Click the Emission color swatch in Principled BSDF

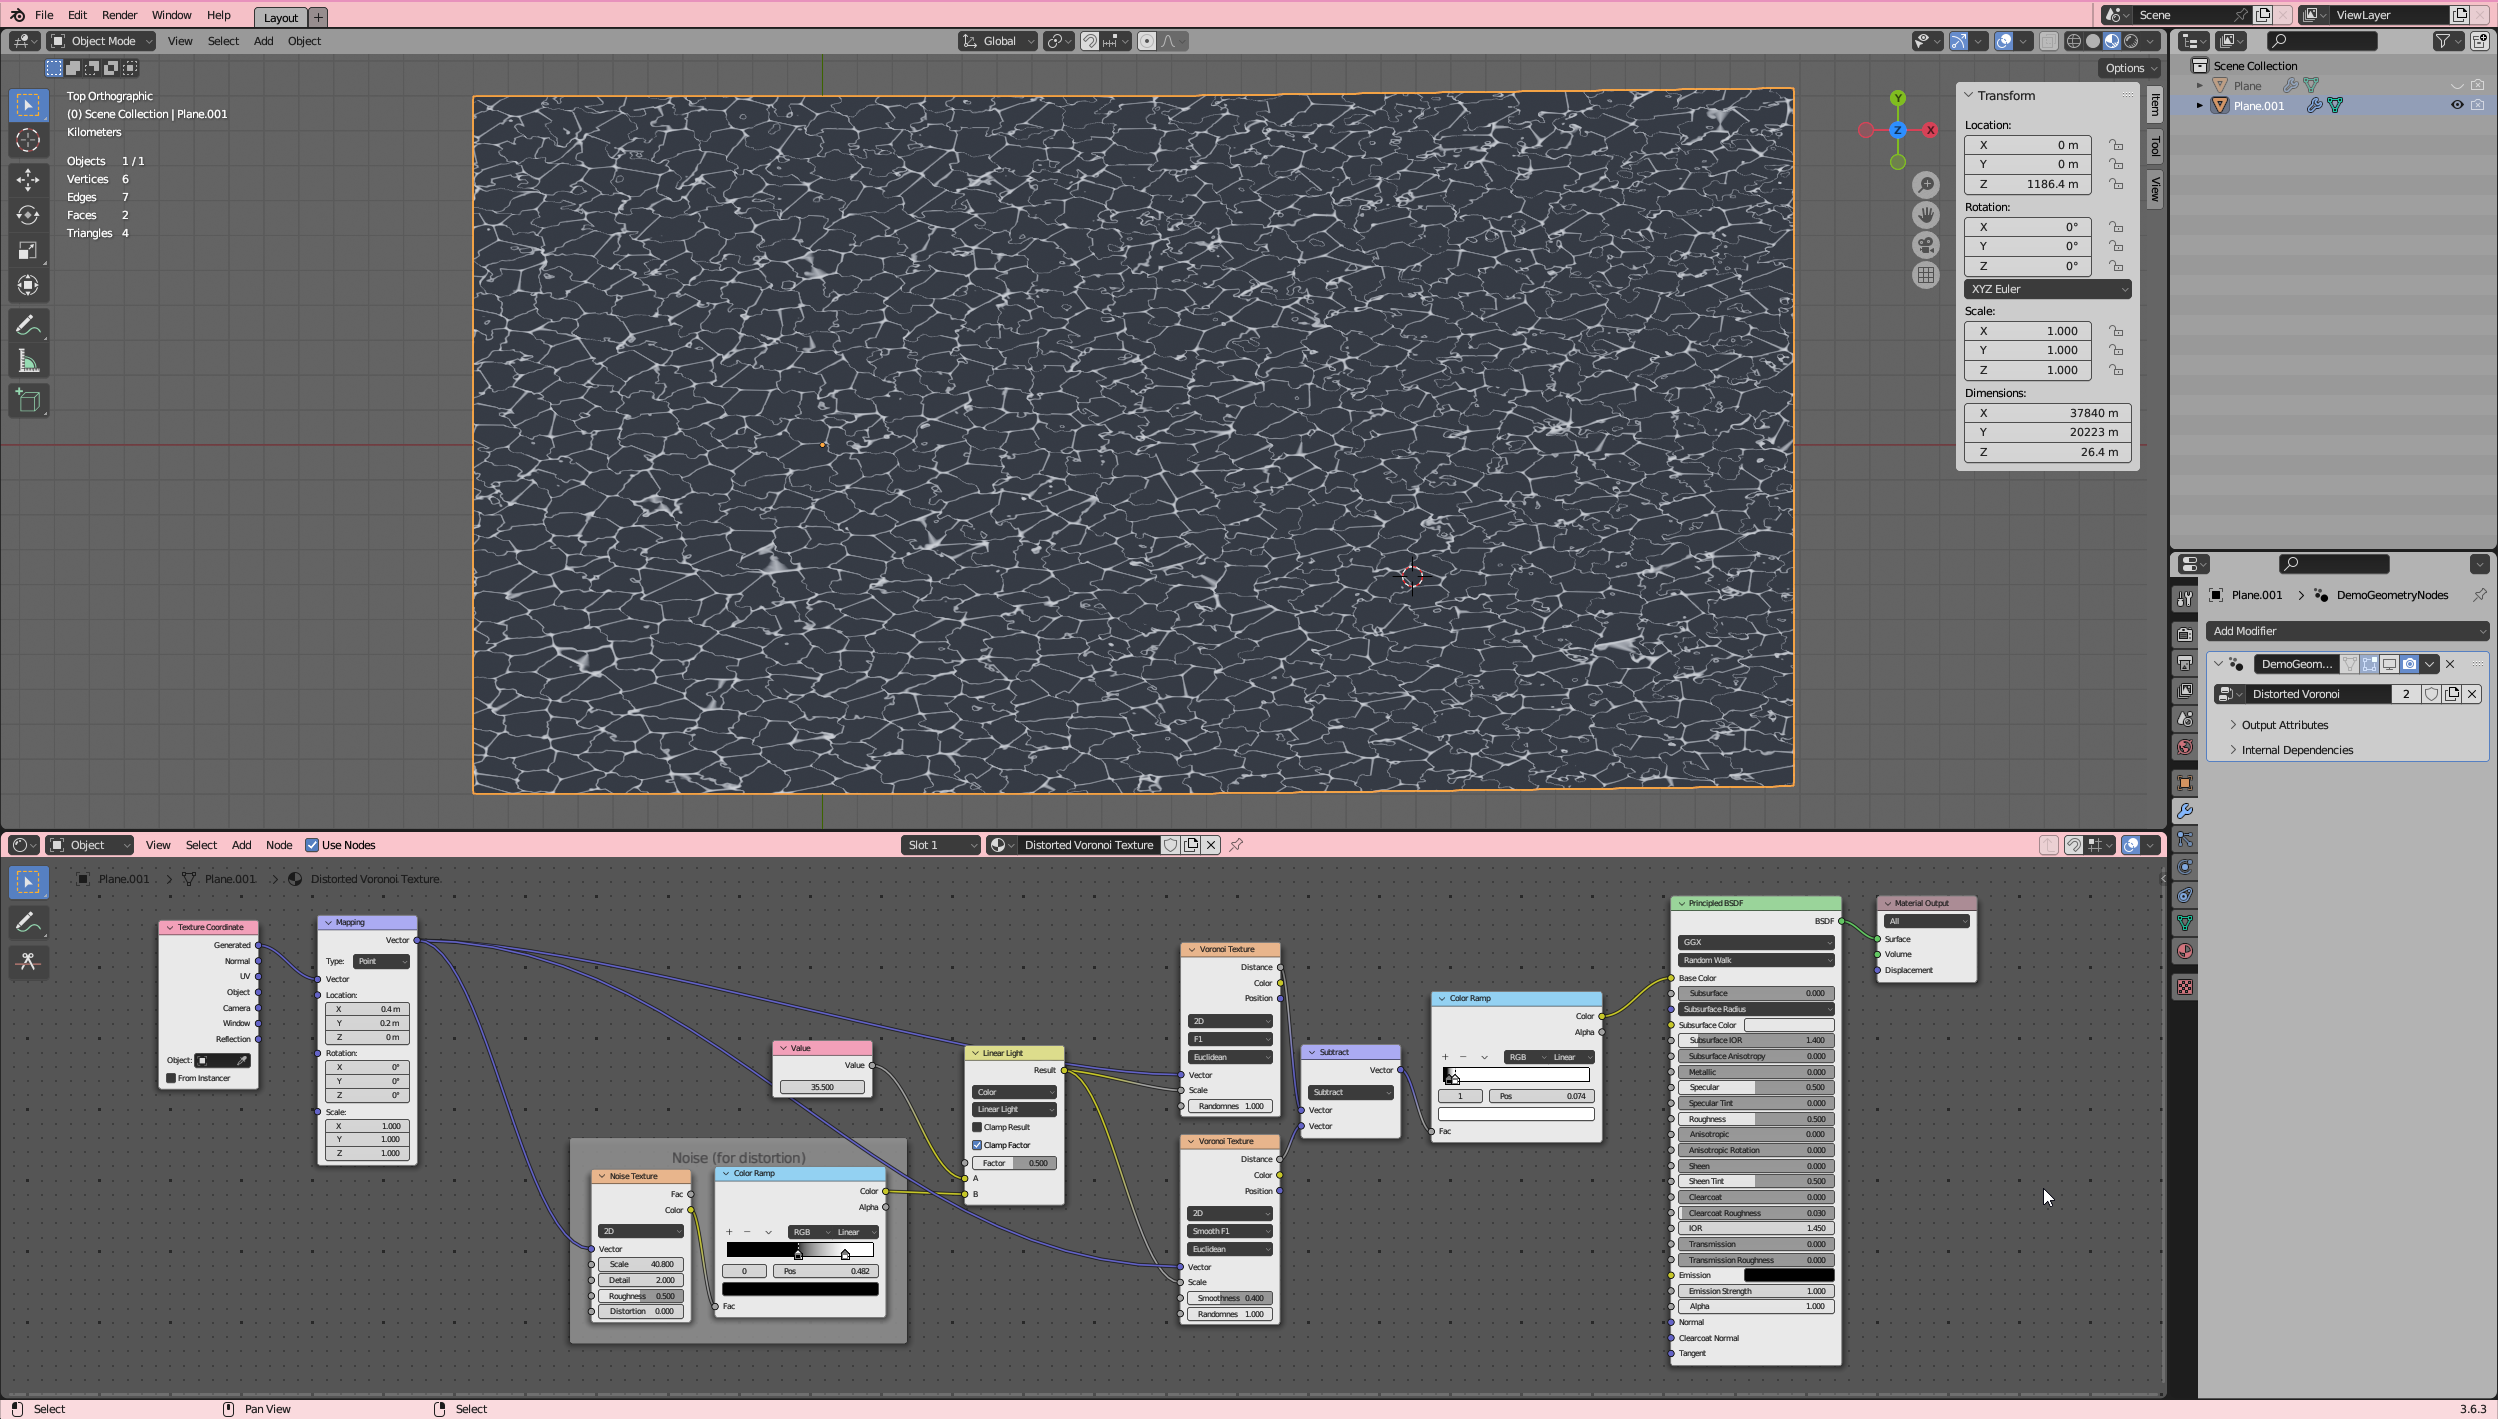point(1788,1275)
